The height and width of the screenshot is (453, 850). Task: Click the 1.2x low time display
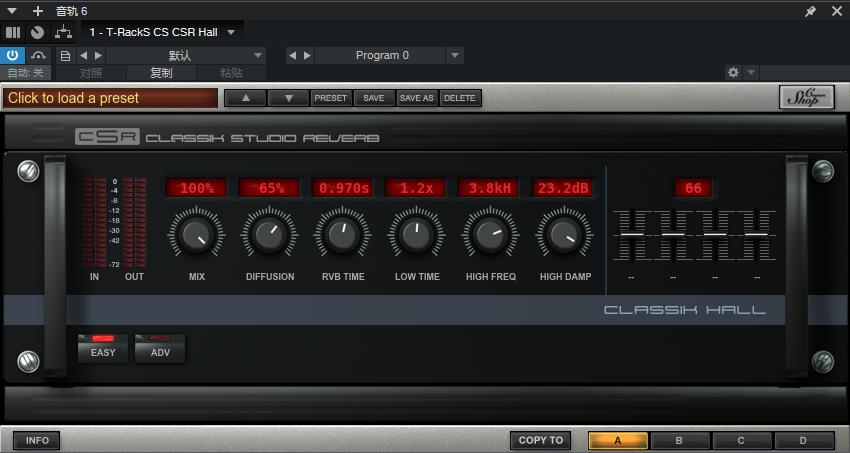click(416, 188)
